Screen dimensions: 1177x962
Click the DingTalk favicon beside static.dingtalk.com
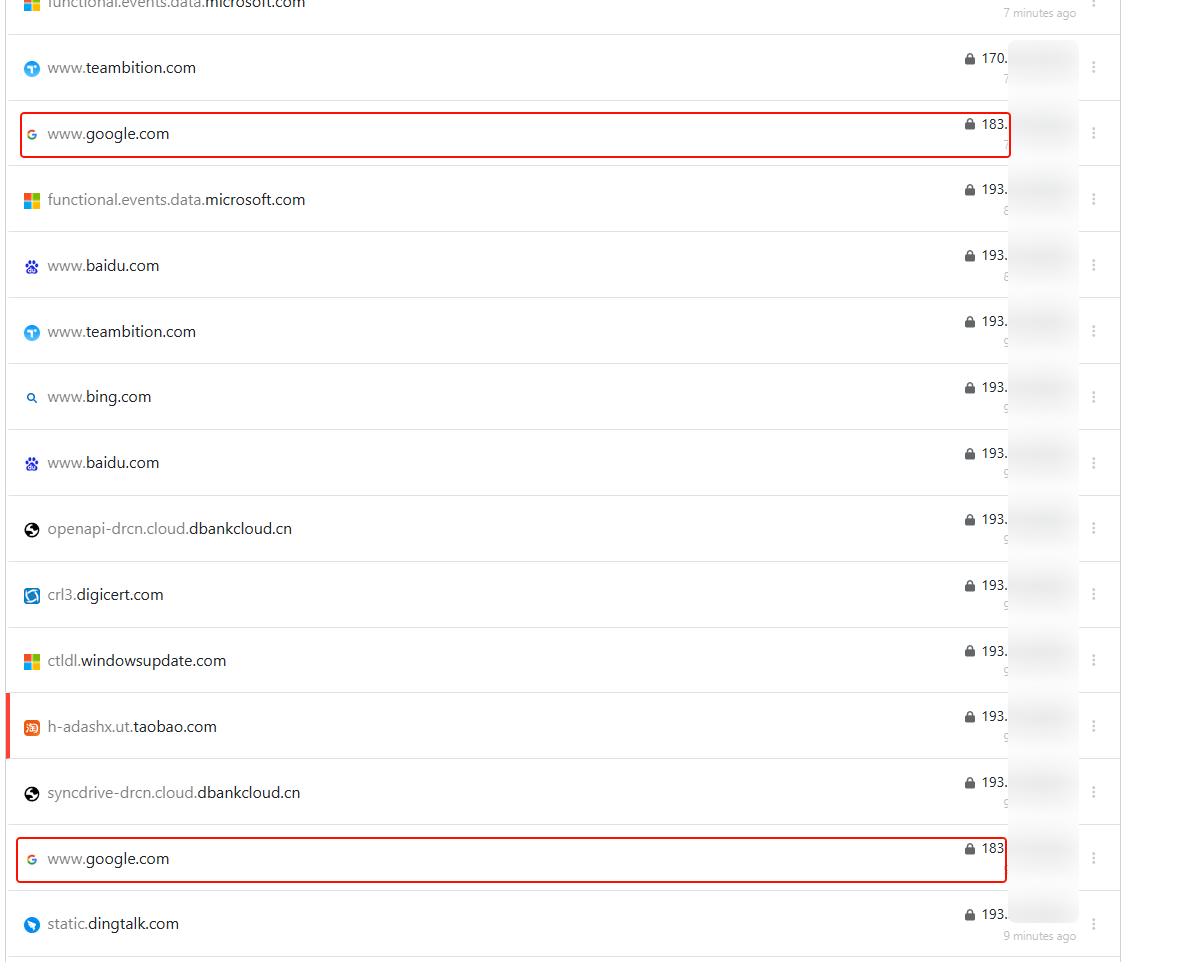32,924
